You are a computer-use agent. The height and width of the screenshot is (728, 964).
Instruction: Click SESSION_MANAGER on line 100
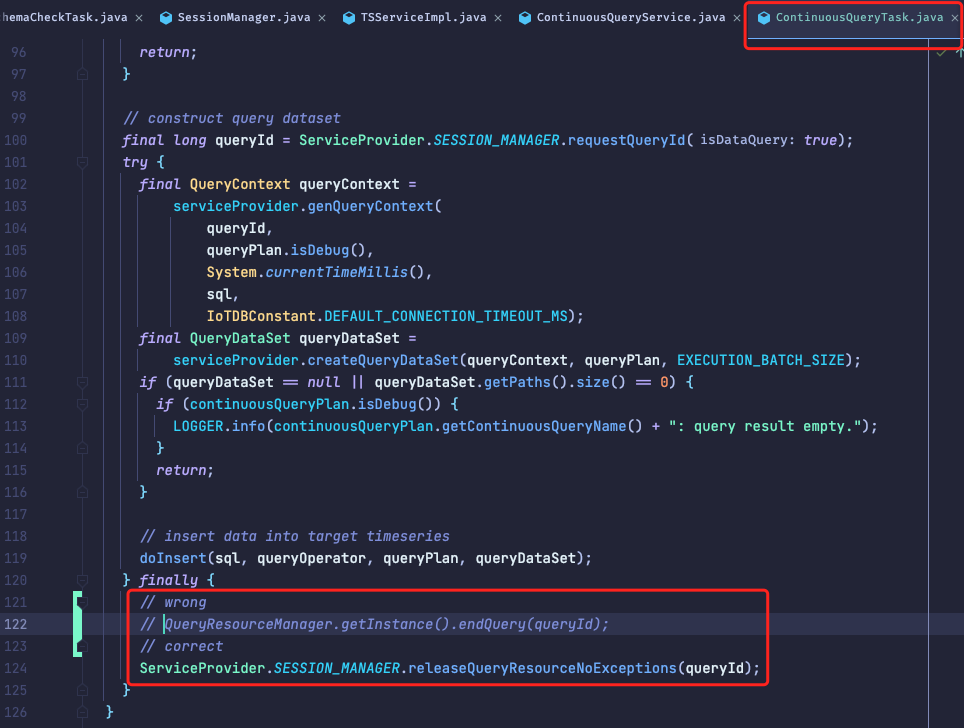[497, 140]
